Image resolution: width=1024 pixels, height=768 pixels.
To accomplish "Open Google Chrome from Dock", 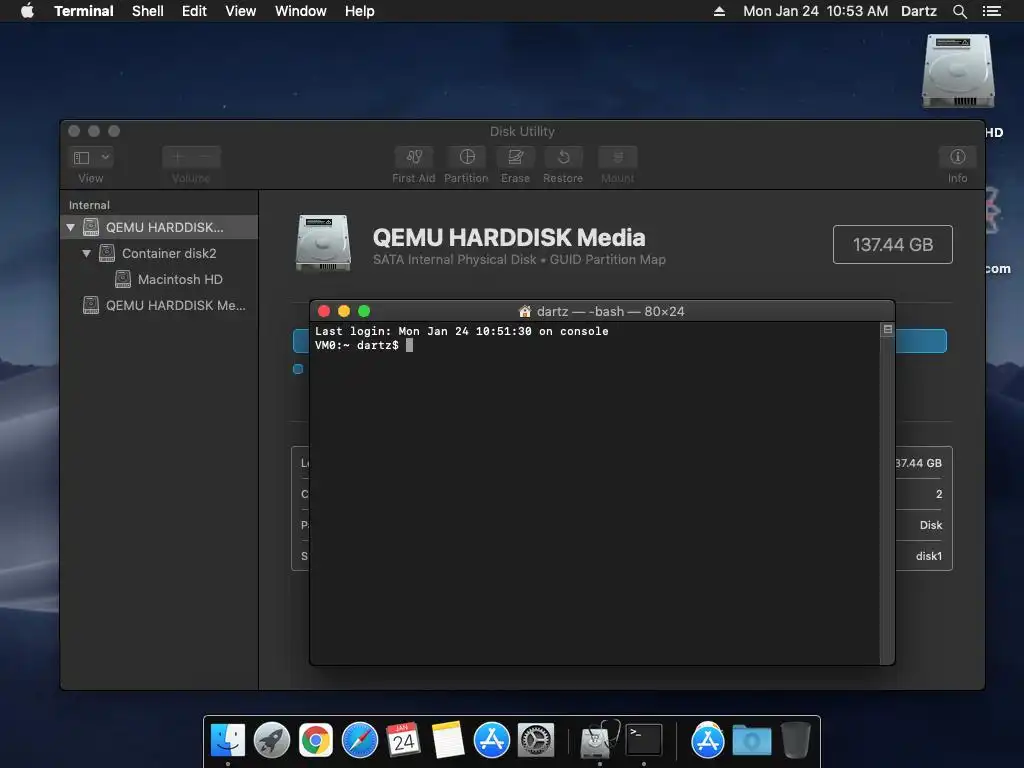I will pos(315,741).
